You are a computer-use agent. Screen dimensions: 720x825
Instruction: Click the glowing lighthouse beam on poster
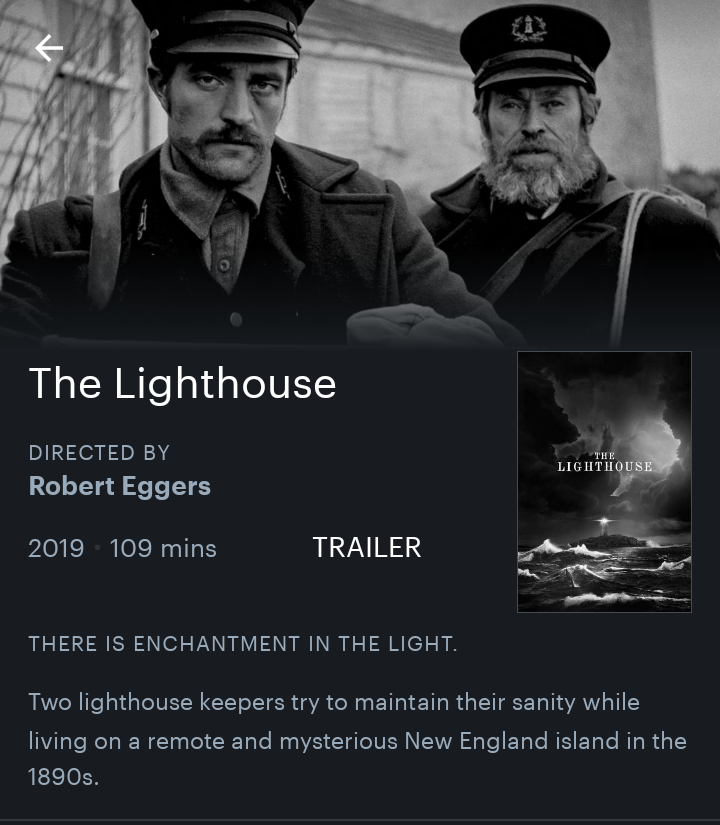tap(605, 522)
